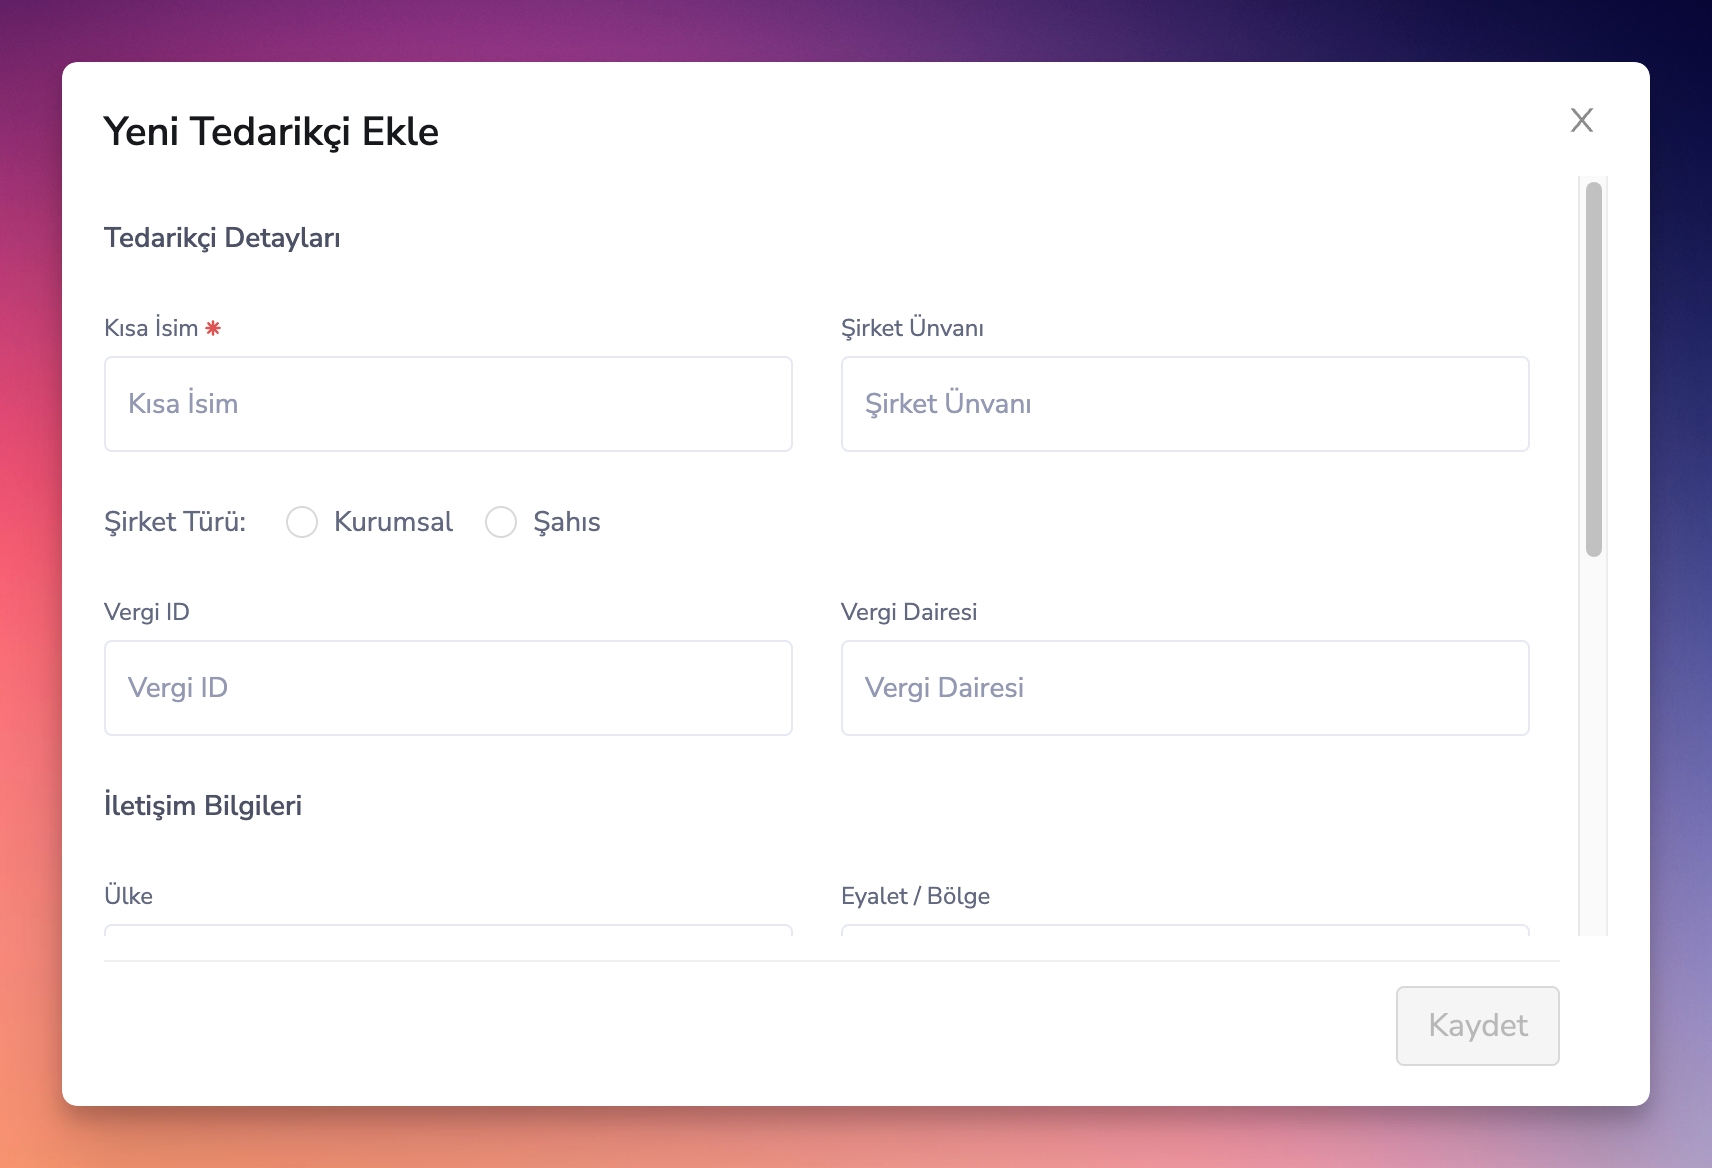Focus the Kısa İsim text field
Image resolution: width=1712 pixels, height=1168 pixels.
tap(448, 404)
